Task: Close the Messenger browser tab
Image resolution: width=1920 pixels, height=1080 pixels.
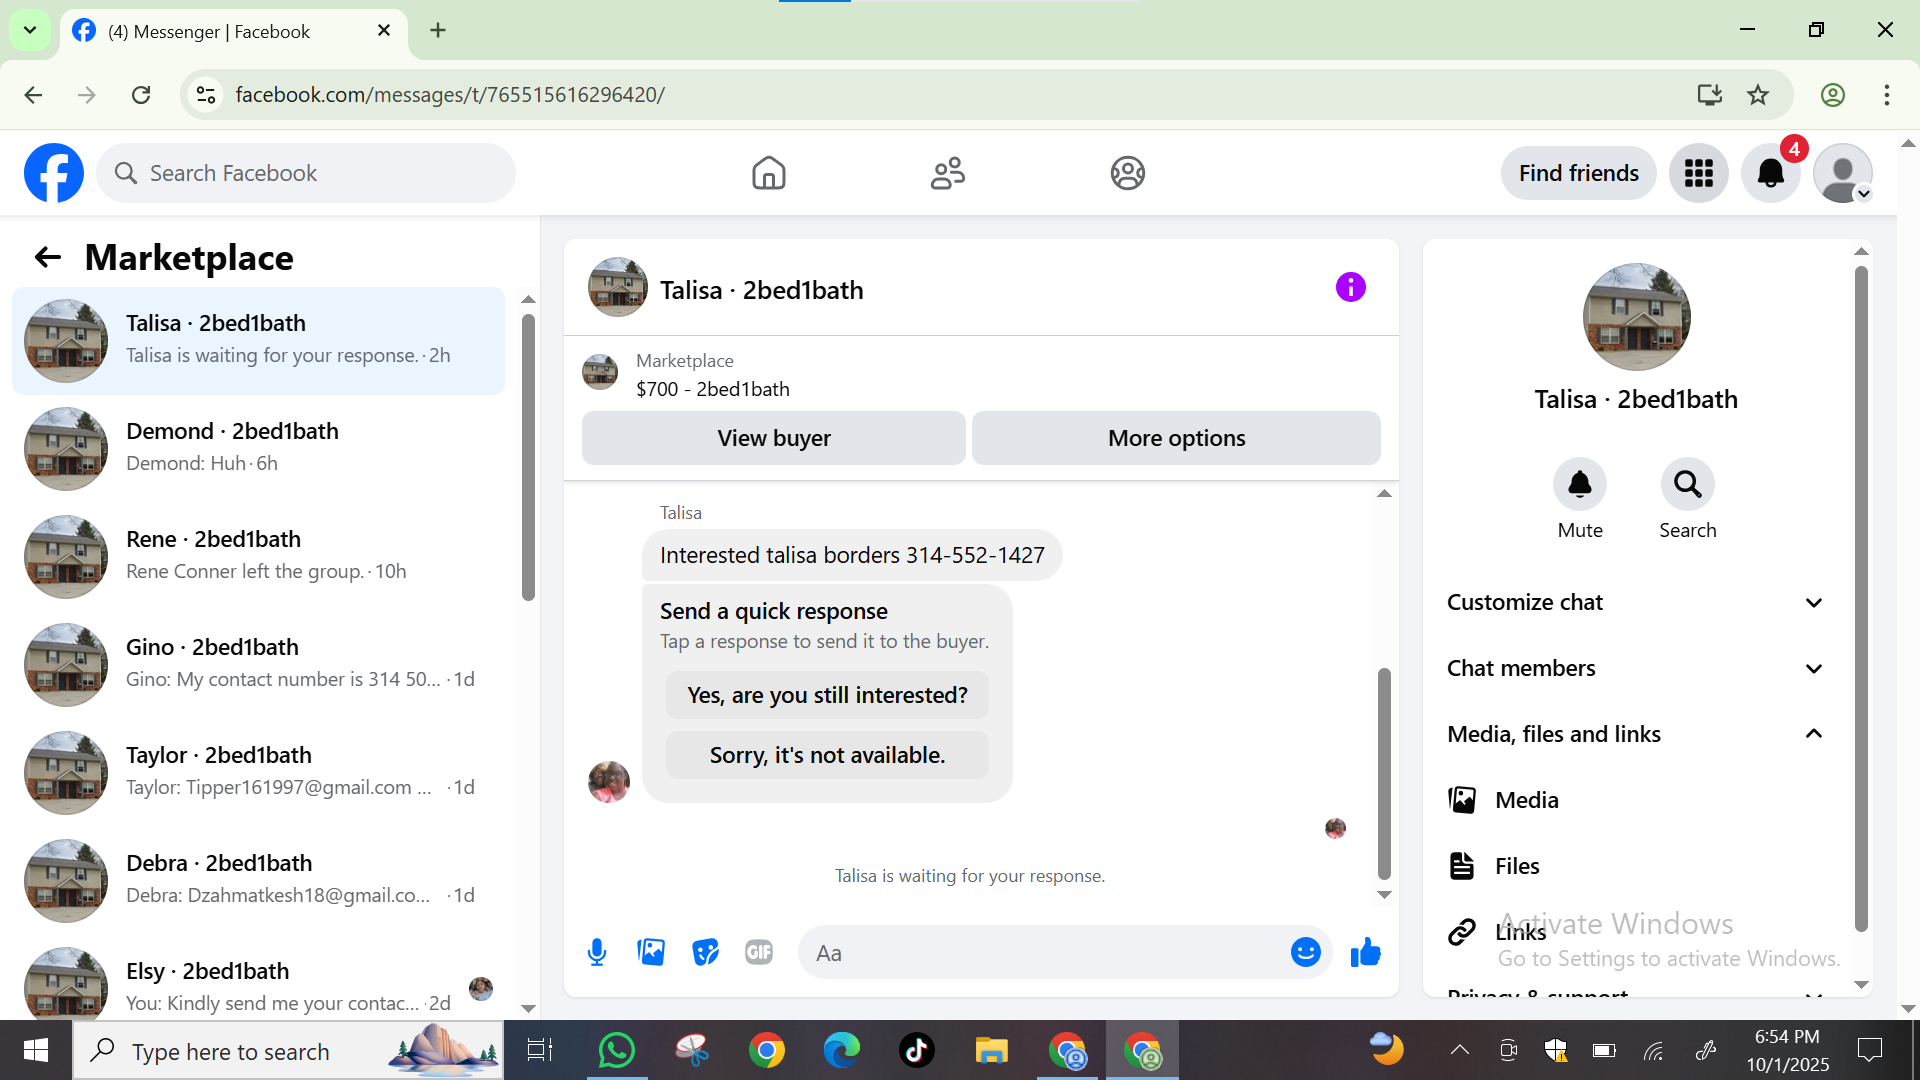Action: pyautogui.click(x=383, y=30)
